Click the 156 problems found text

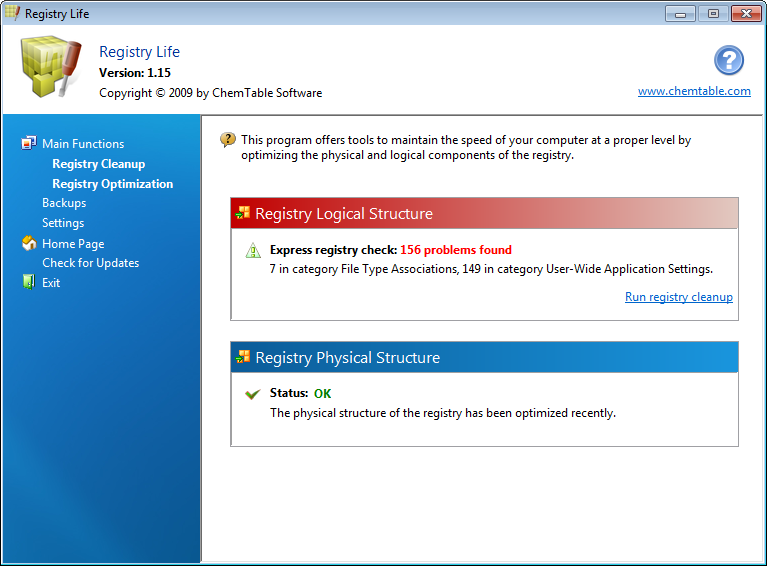coord(456,250)
